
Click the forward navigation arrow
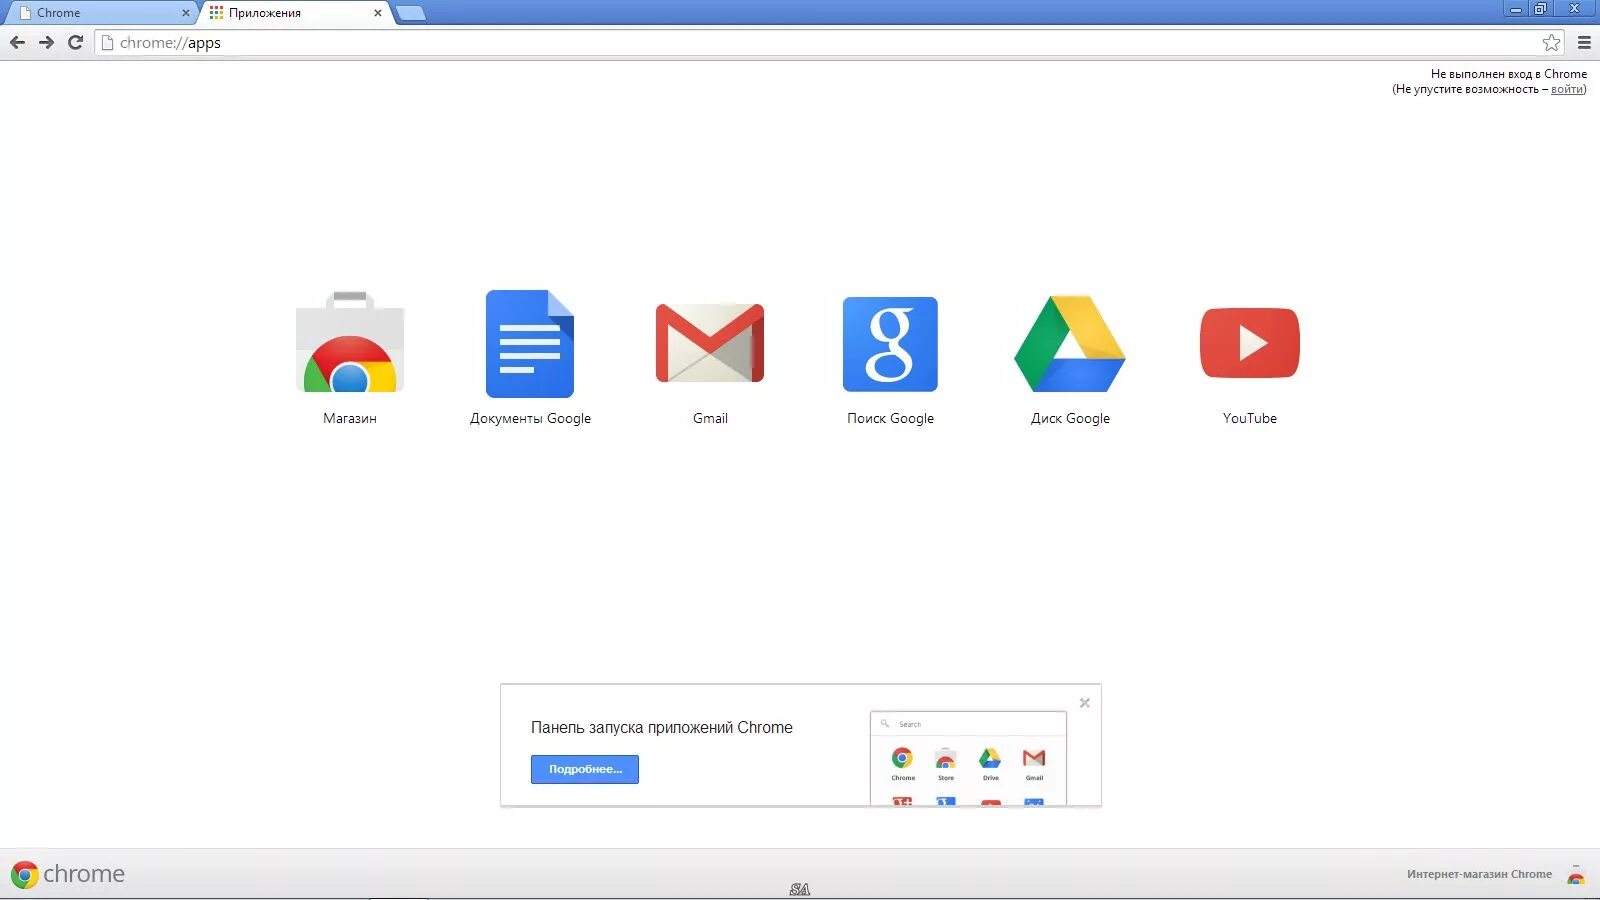click(x=47, y=43)
